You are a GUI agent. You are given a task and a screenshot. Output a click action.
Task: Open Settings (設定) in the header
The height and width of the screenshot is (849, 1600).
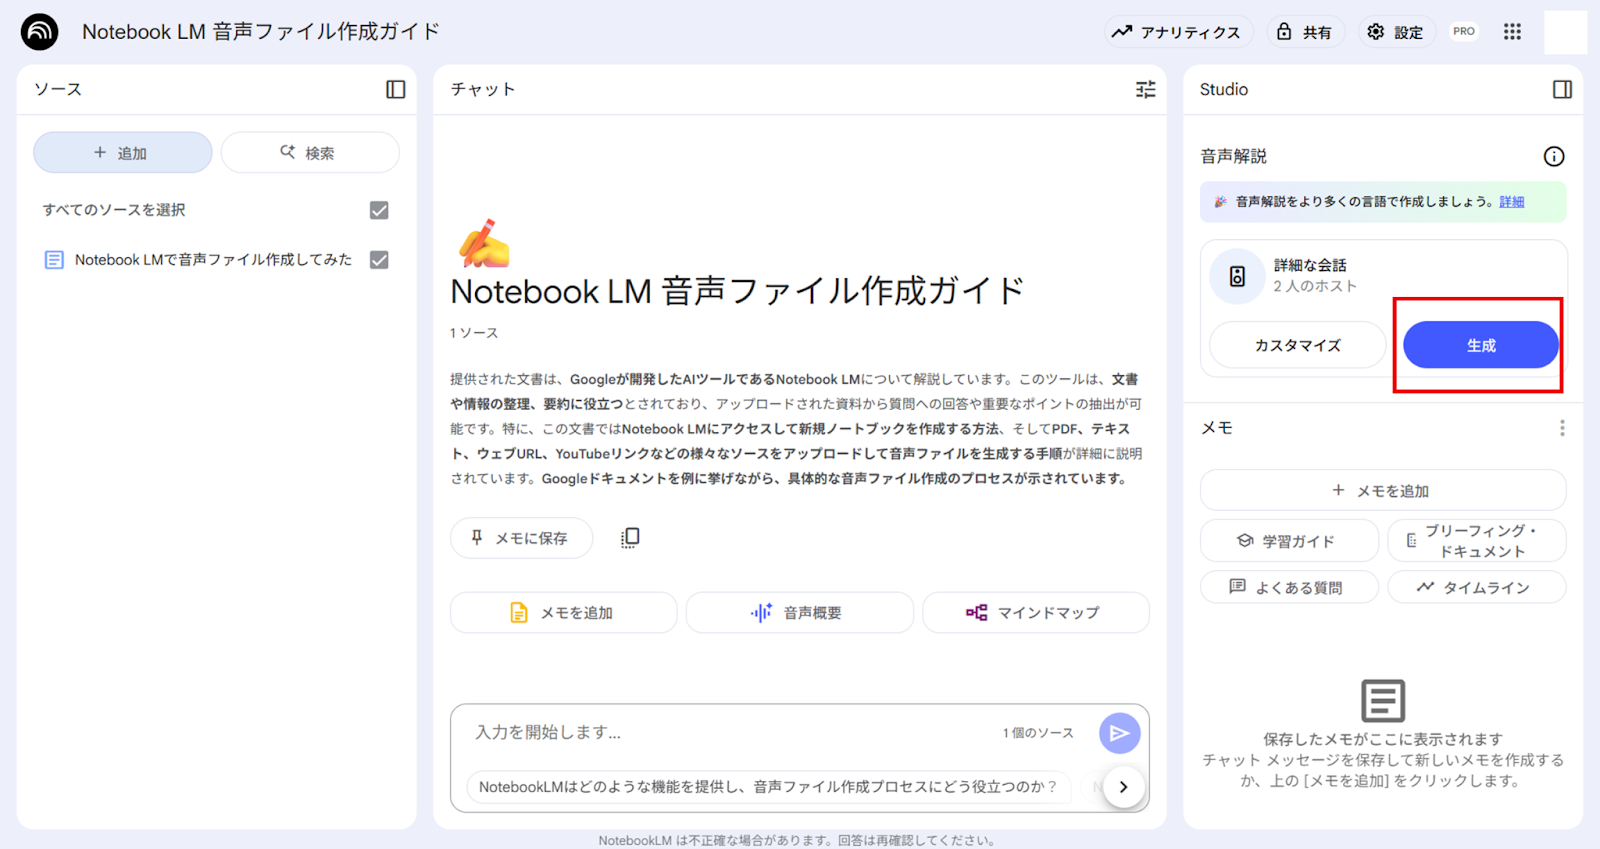(x=1396, y=32)
